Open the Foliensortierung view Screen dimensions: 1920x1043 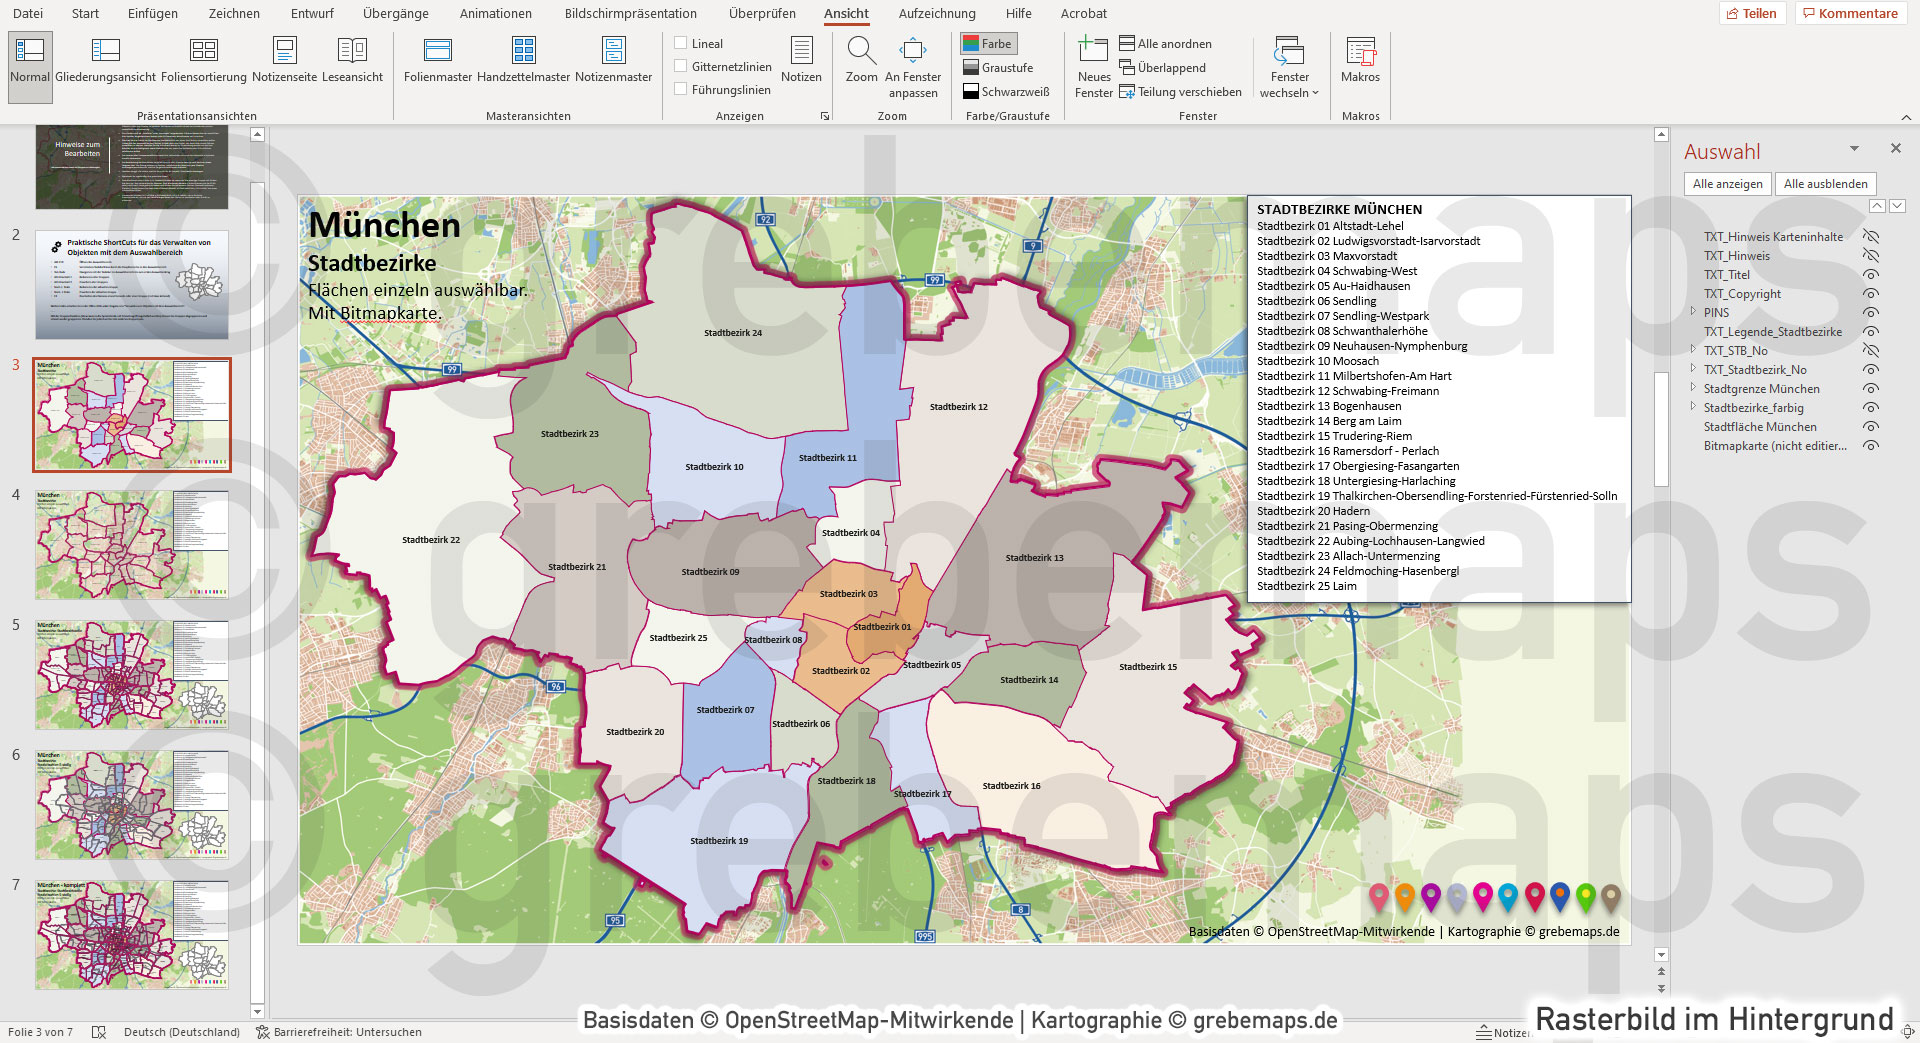point(204,60)
